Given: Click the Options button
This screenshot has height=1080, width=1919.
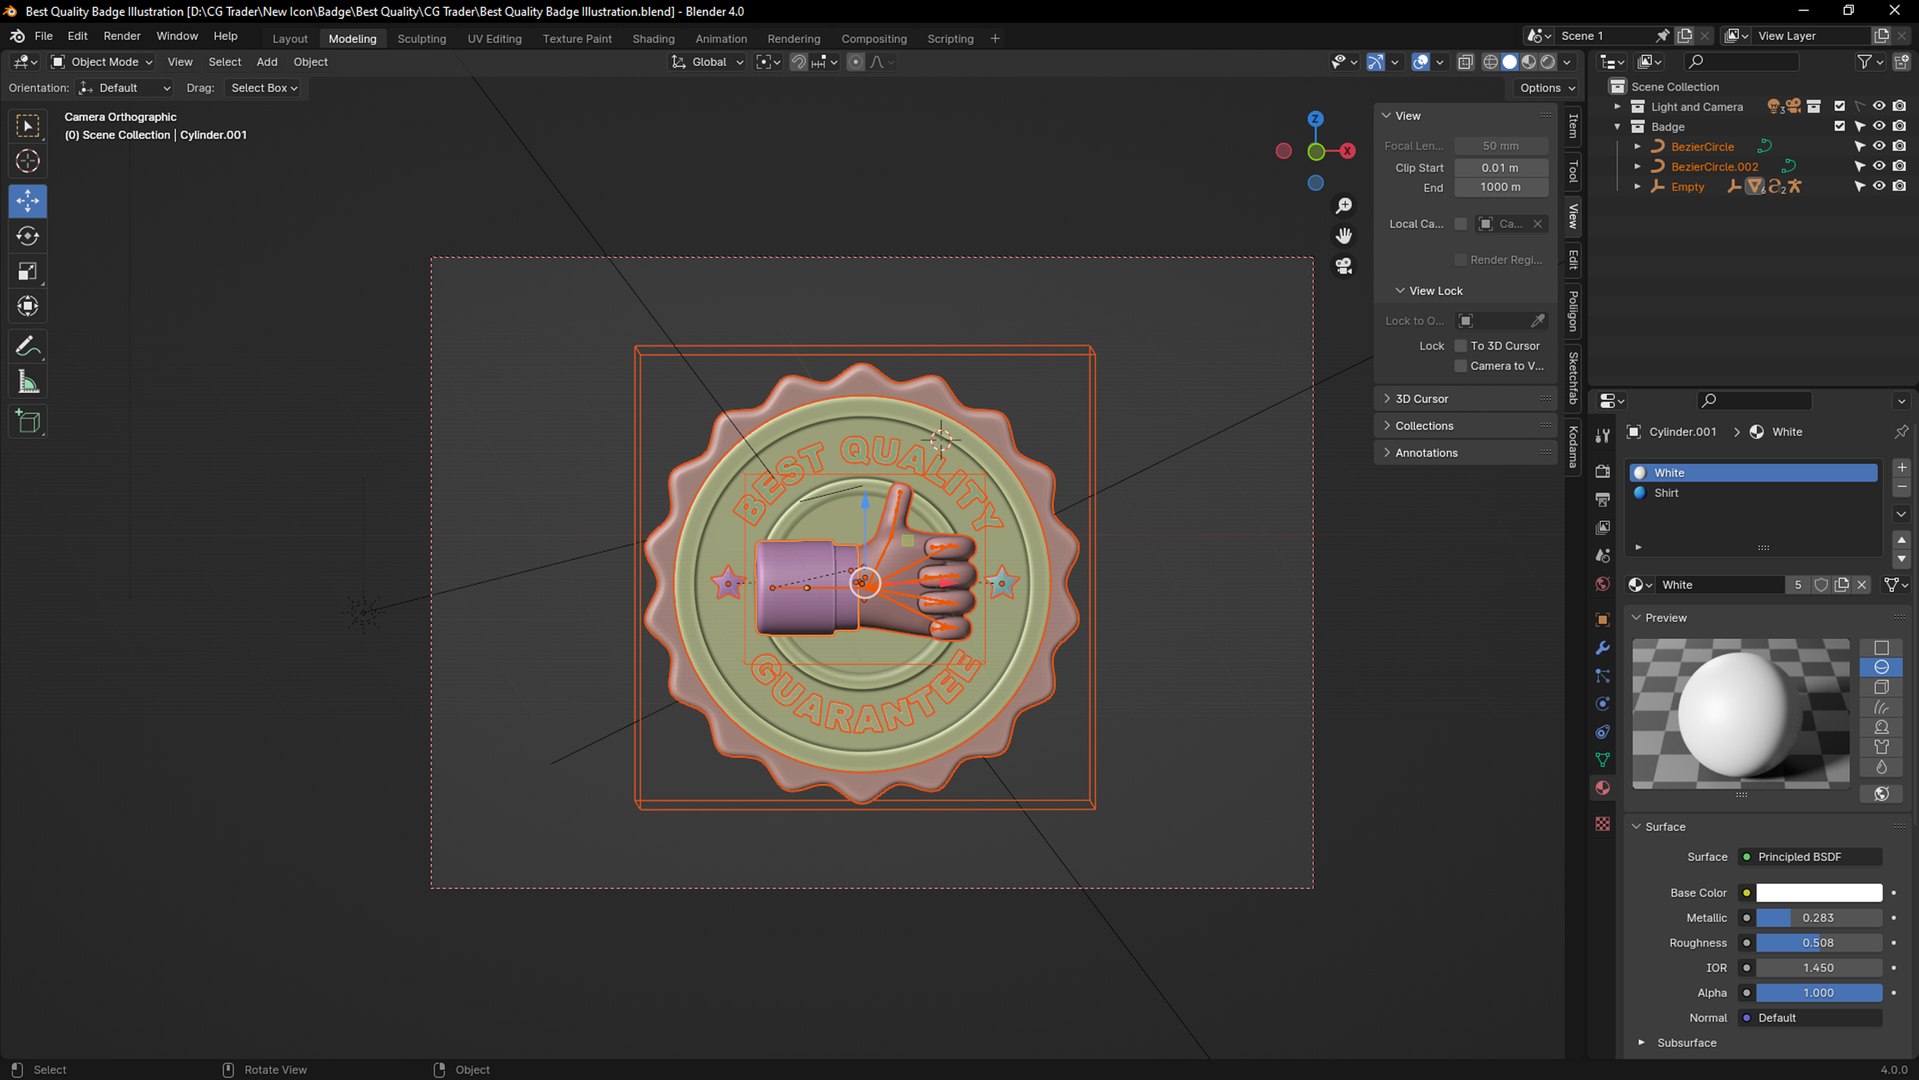Looking at the screenshot, I should [1547, 88].
